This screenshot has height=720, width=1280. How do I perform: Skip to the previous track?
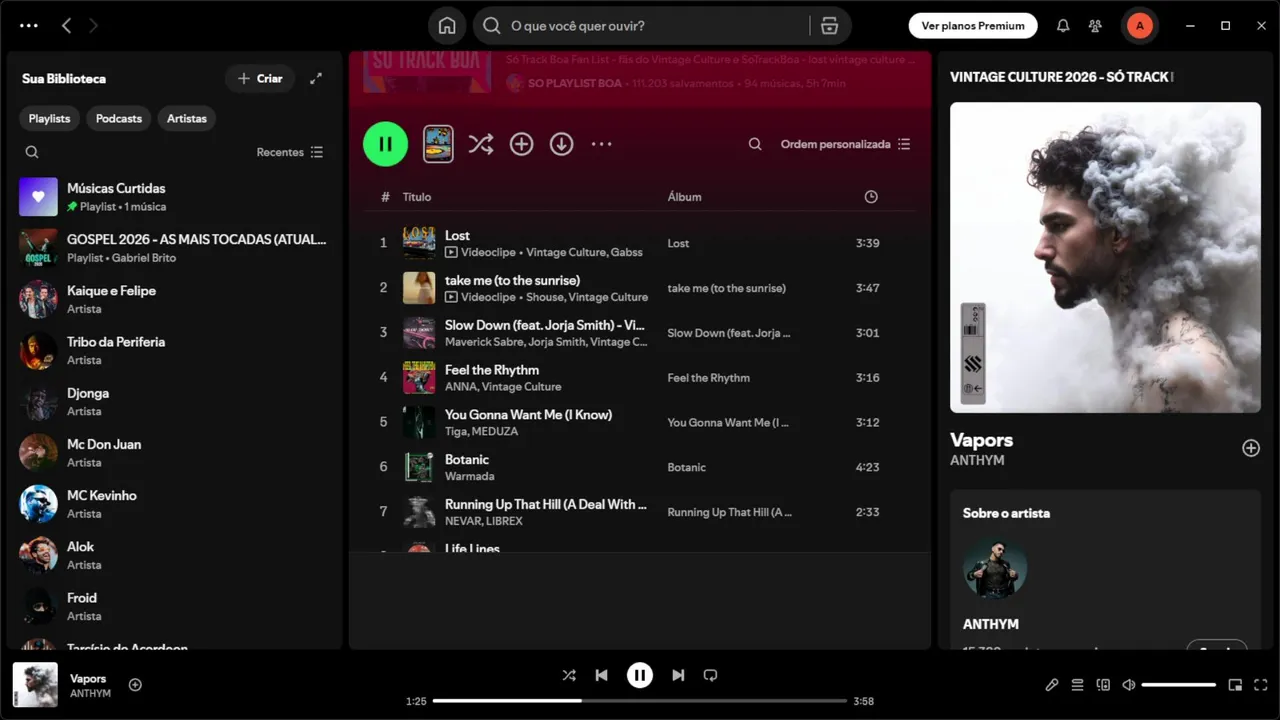[x=601, y=675]
